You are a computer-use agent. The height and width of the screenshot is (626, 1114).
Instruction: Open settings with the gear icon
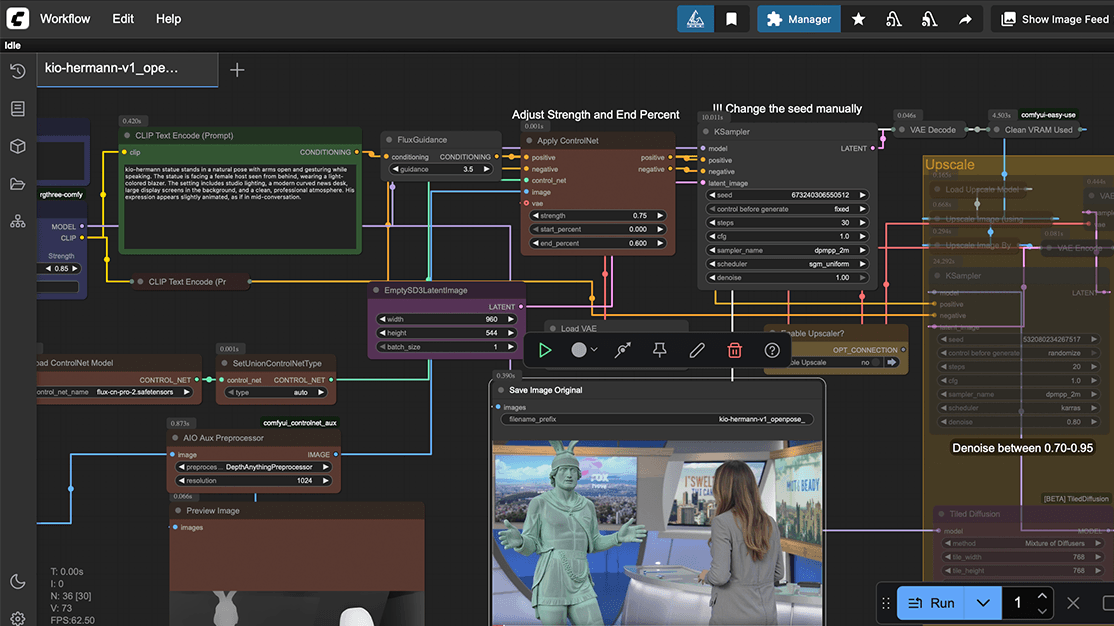[18, 617]
